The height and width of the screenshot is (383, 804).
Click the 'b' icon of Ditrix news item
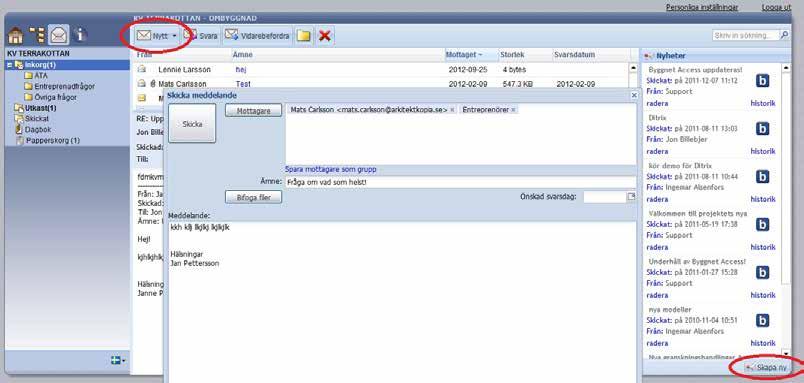tap(762, 129)
